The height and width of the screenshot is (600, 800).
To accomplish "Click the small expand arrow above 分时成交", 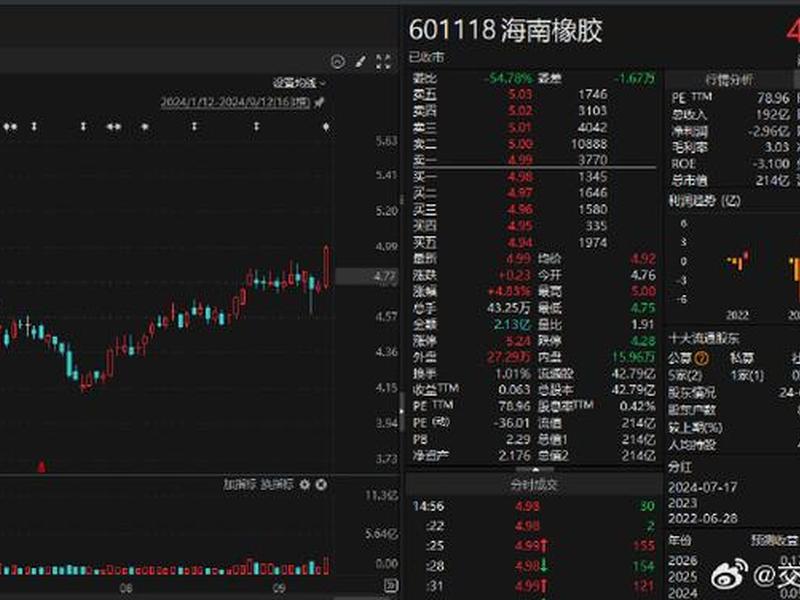I will tap(535, 470).
